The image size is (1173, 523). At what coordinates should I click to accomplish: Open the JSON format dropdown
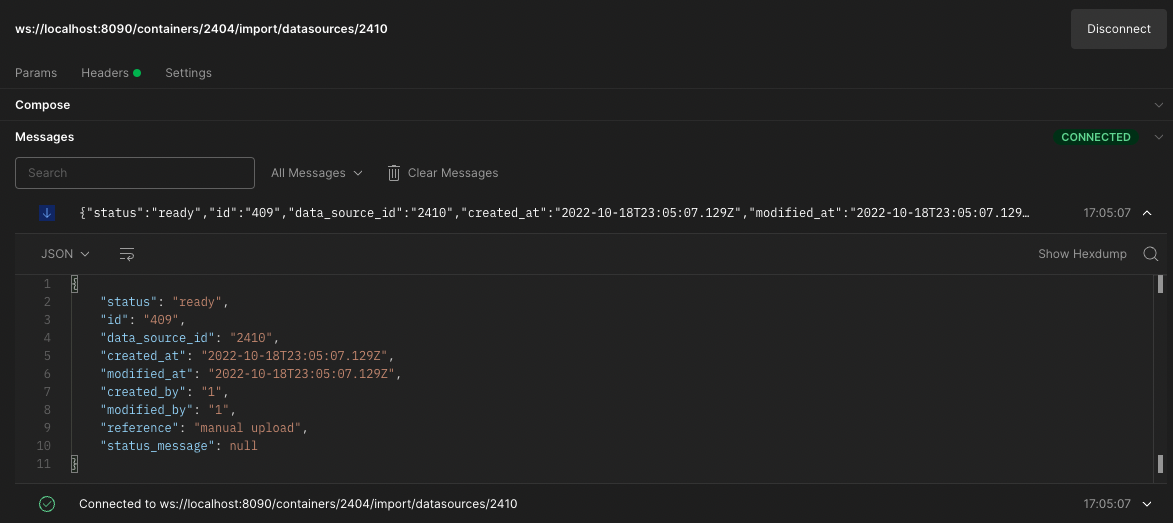(65, 254)
